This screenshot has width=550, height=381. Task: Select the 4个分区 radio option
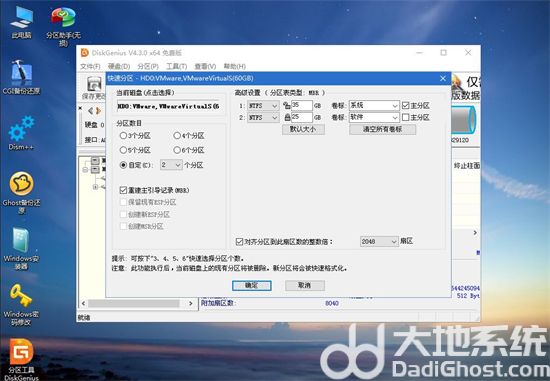tap(177, 136)
